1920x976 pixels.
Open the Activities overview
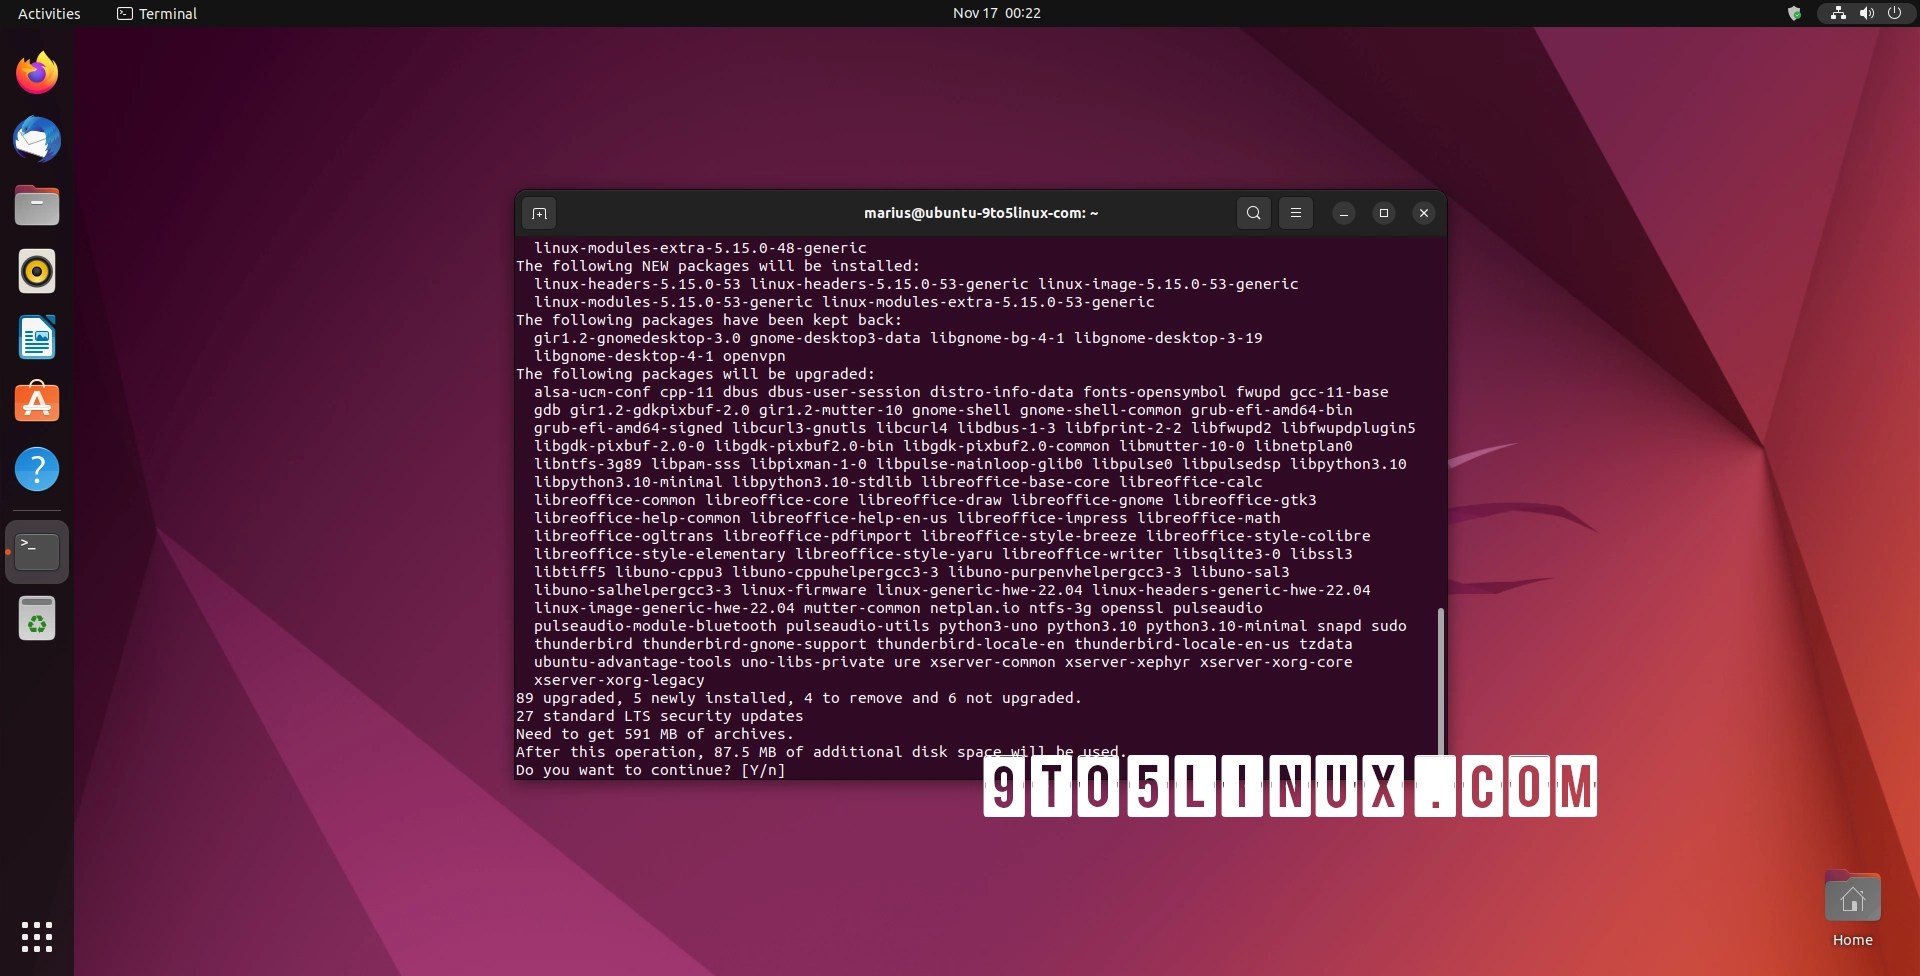point(48,13)
